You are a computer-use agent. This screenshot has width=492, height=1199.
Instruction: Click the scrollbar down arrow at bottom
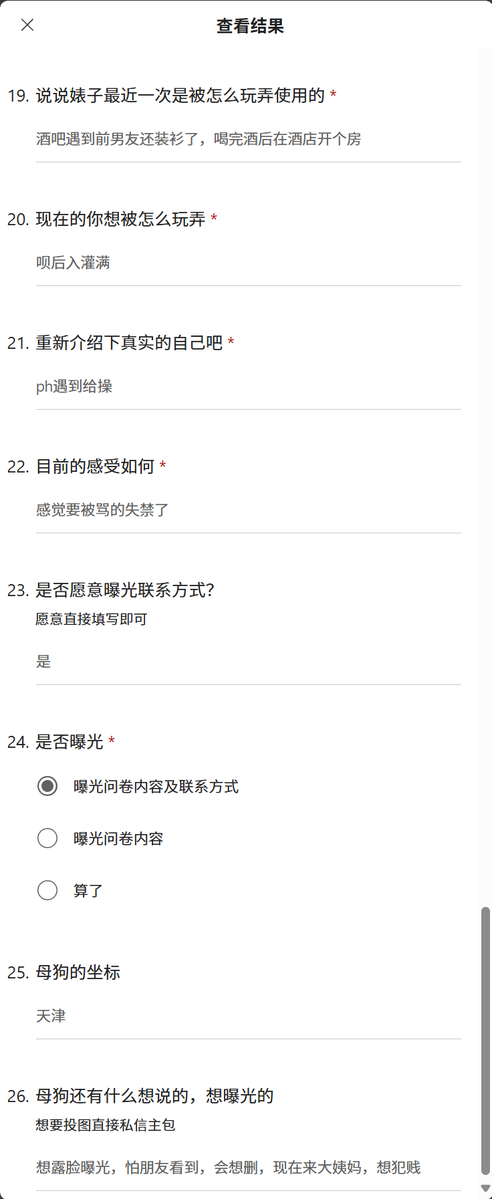point(484,1187)
